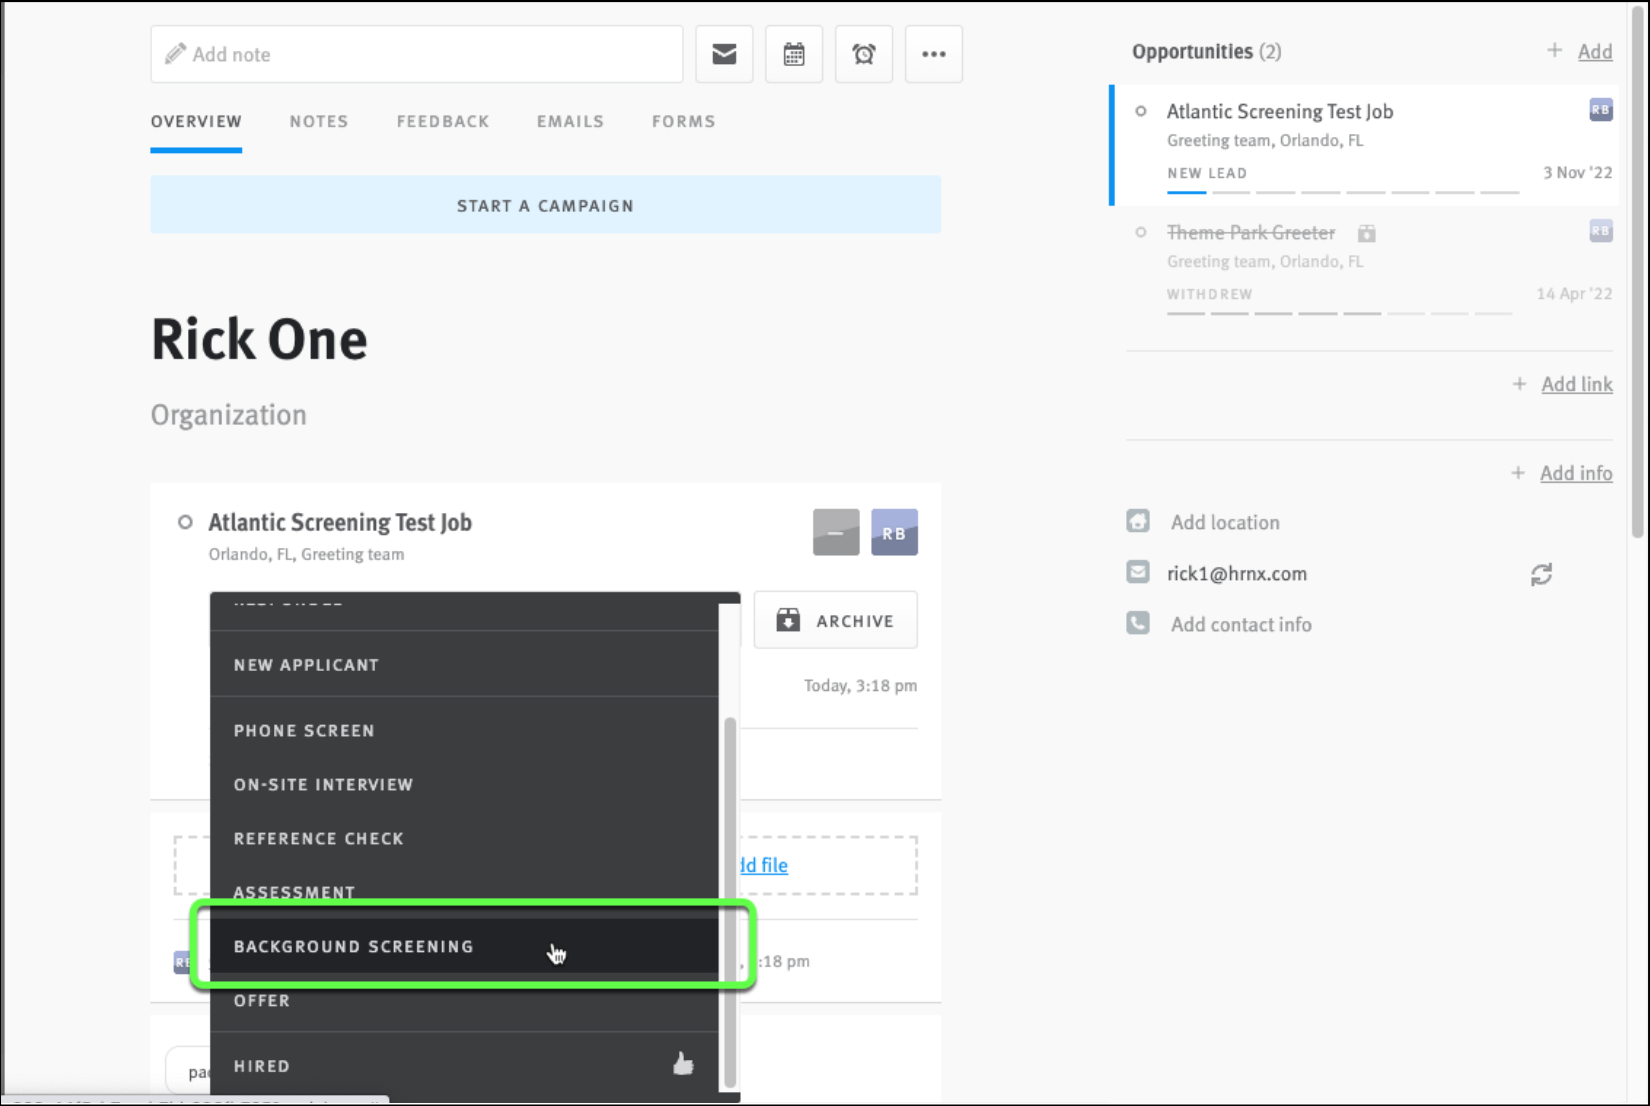
Task: Click the RB avatar on Atlantic Screening Test Job
Action: (1600, 110)
